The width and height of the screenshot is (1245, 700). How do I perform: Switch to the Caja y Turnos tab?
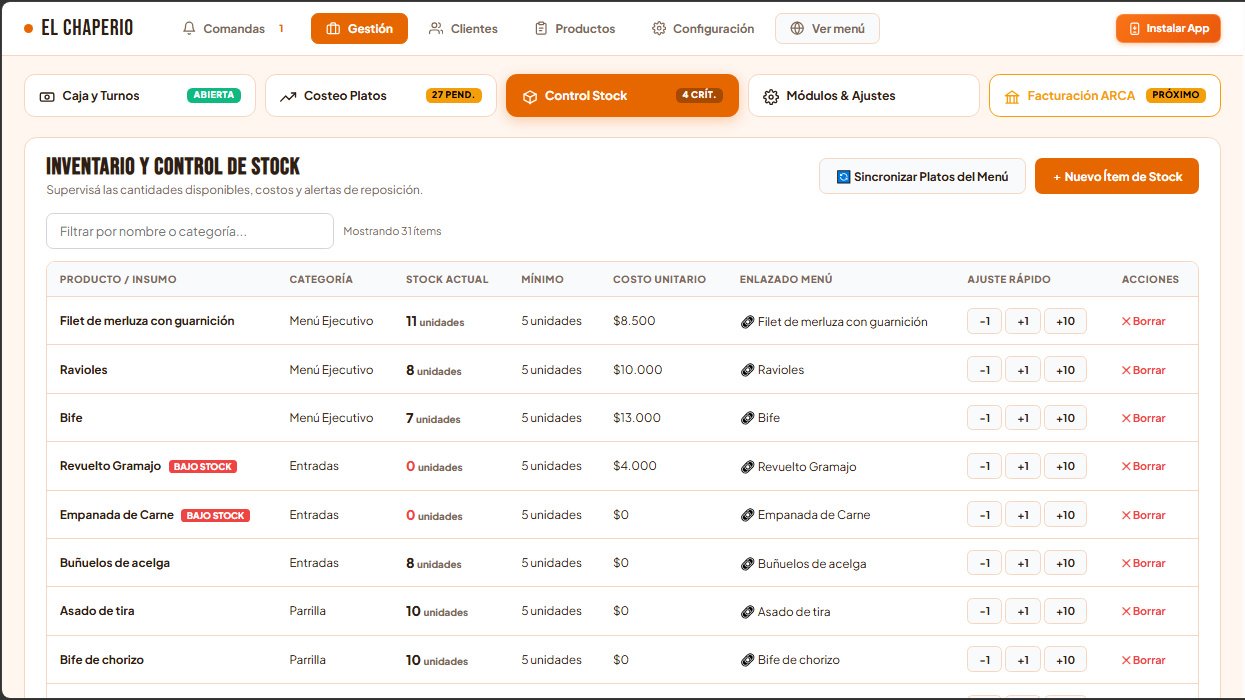[x=140, y=96]
